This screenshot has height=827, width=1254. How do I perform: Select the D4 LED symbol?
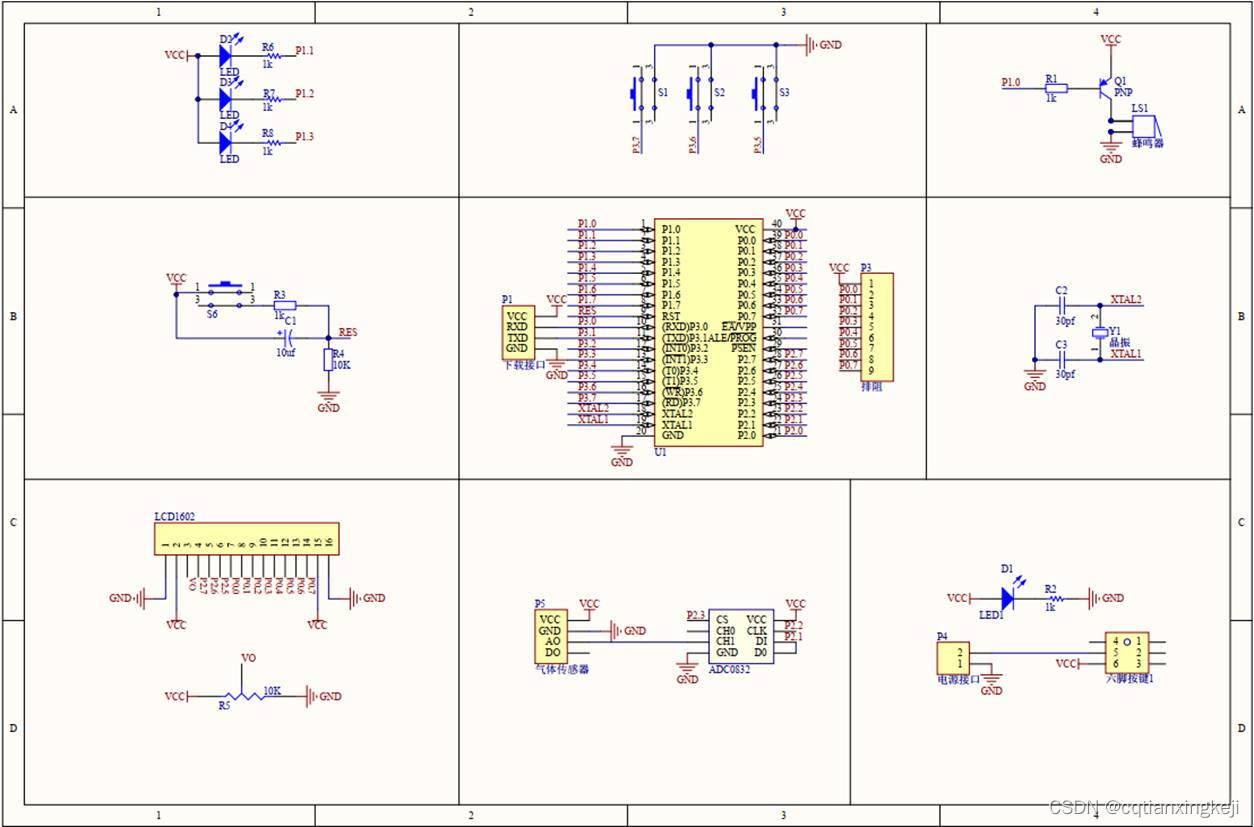click(225, 143)
